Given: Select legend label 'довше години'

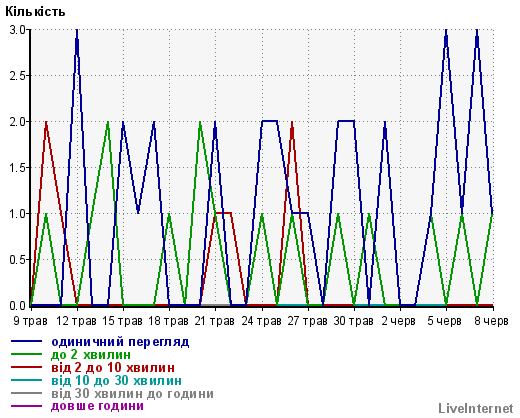Looking at the screenshot, I should tap(97, 406).
